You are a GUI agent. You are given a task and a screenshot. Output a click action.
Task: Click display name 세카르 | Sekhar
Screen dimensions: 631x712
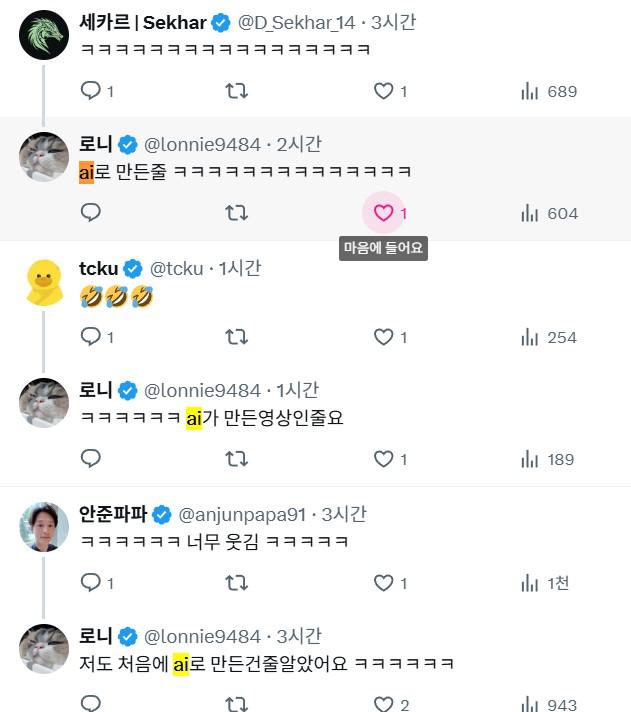[142, 23]
